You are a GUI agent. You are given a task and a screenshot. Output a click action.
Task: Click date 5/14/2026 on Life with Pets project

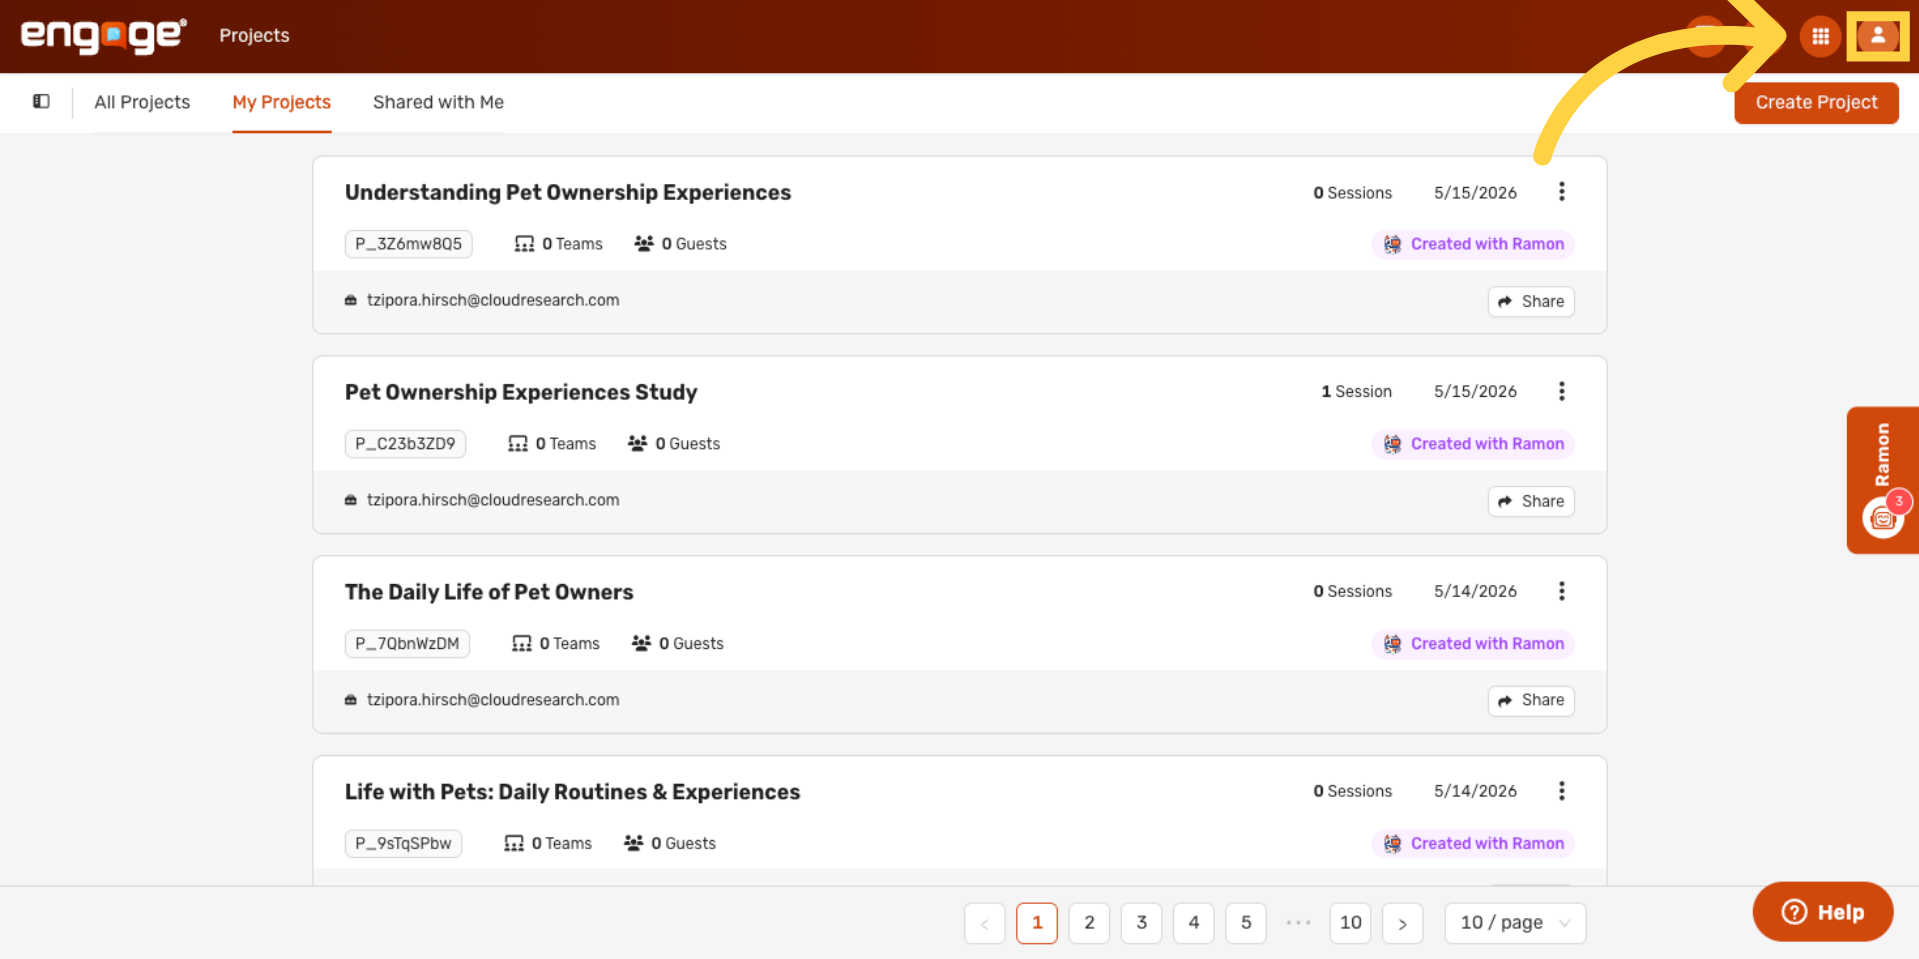1475,791
